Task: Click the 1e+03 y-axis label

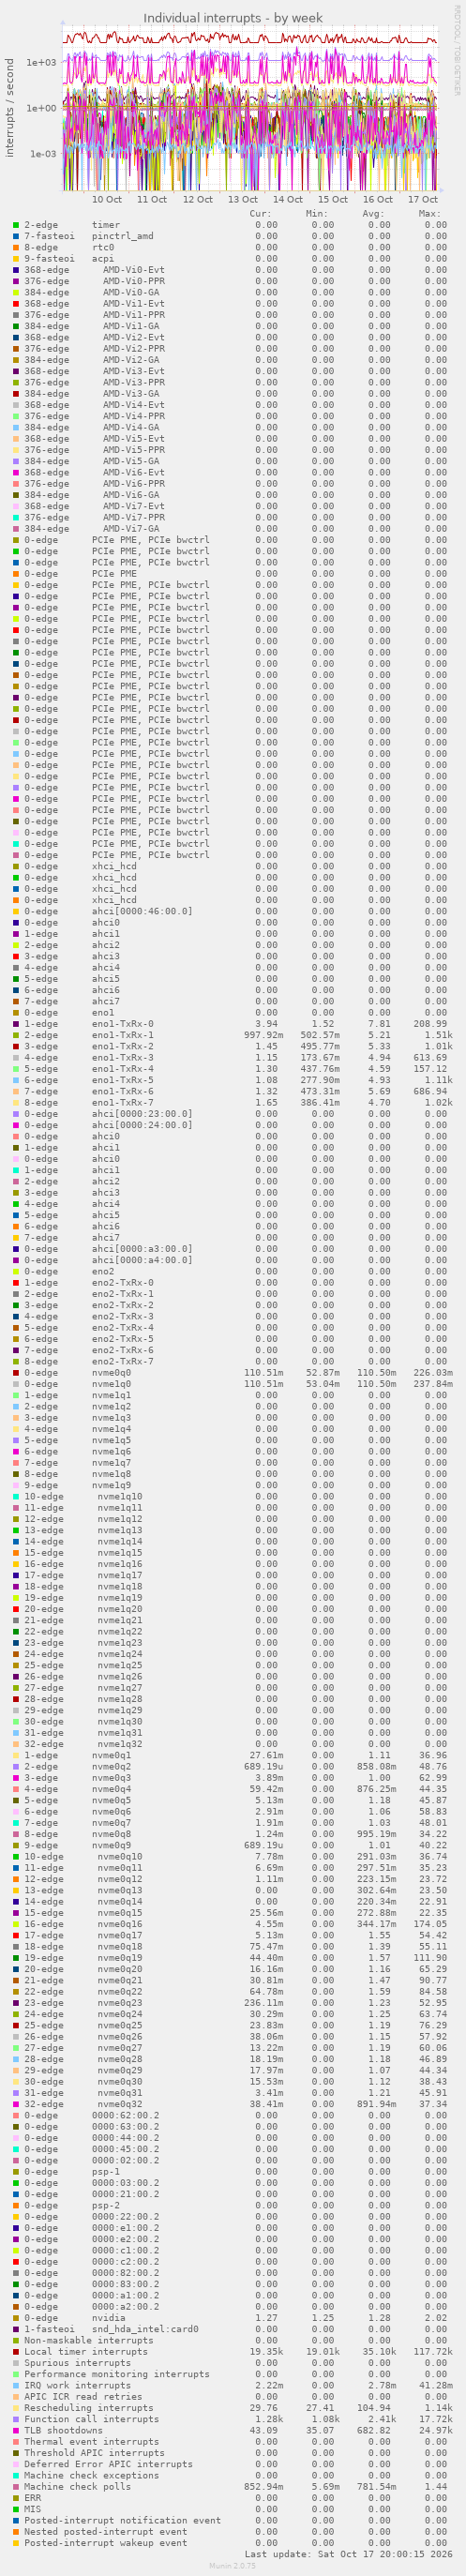Action: (41, 62)
